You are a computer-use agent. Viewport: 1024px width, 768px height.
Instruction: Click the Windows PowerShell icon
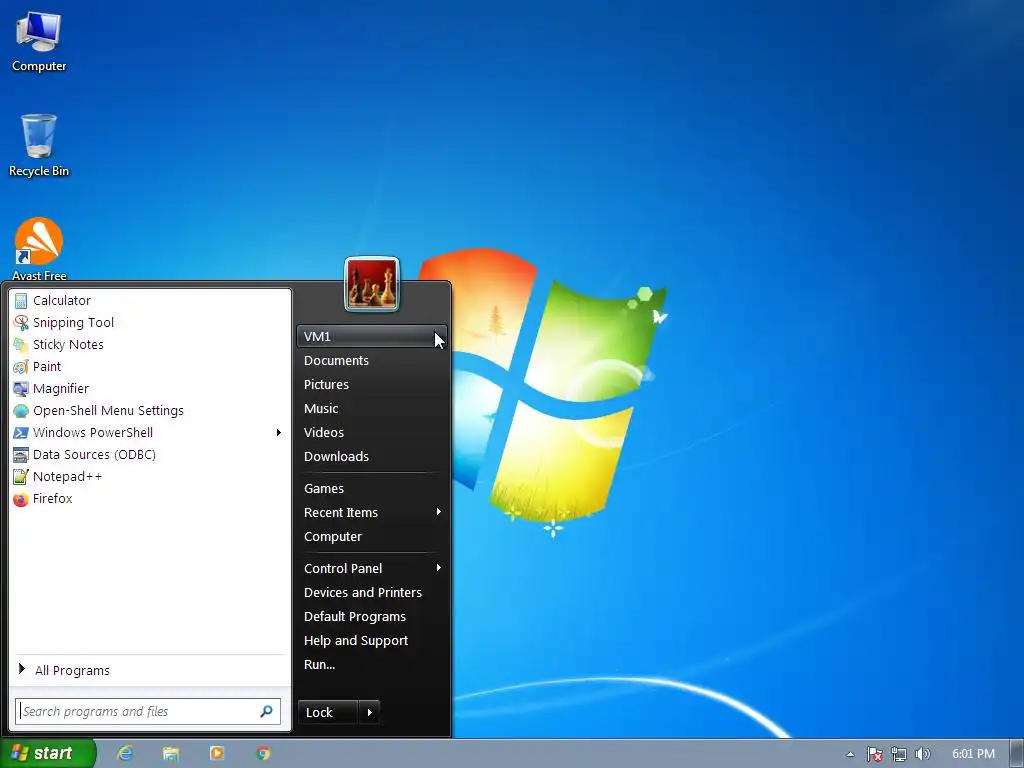[21, 432]
